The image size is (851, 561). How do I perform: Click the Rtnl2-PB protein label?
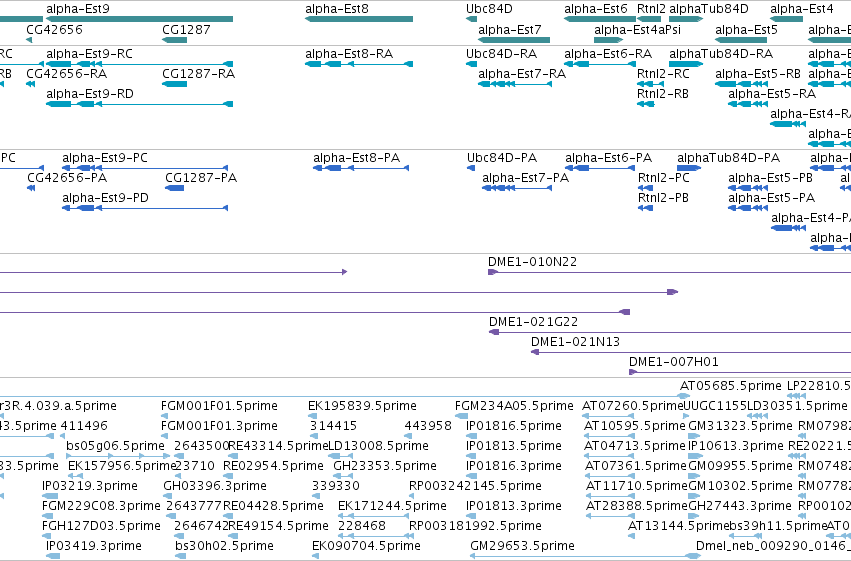(x=663, y=198)
